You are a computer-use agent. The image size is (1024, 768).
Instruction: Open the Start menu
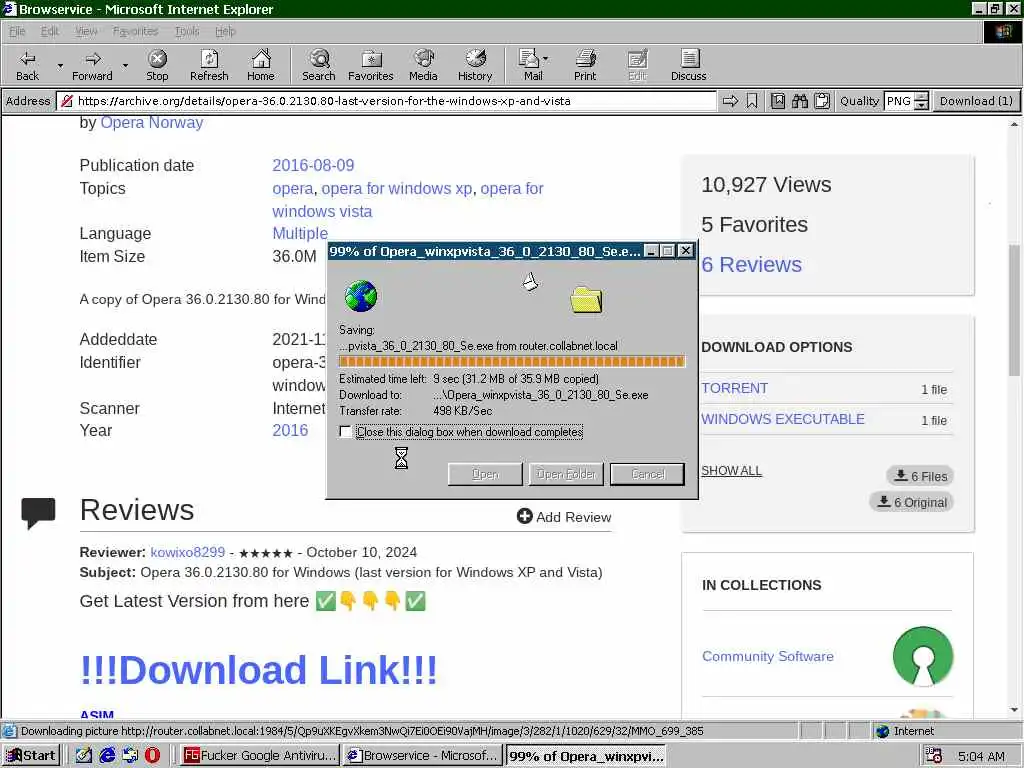pos(31,756)
